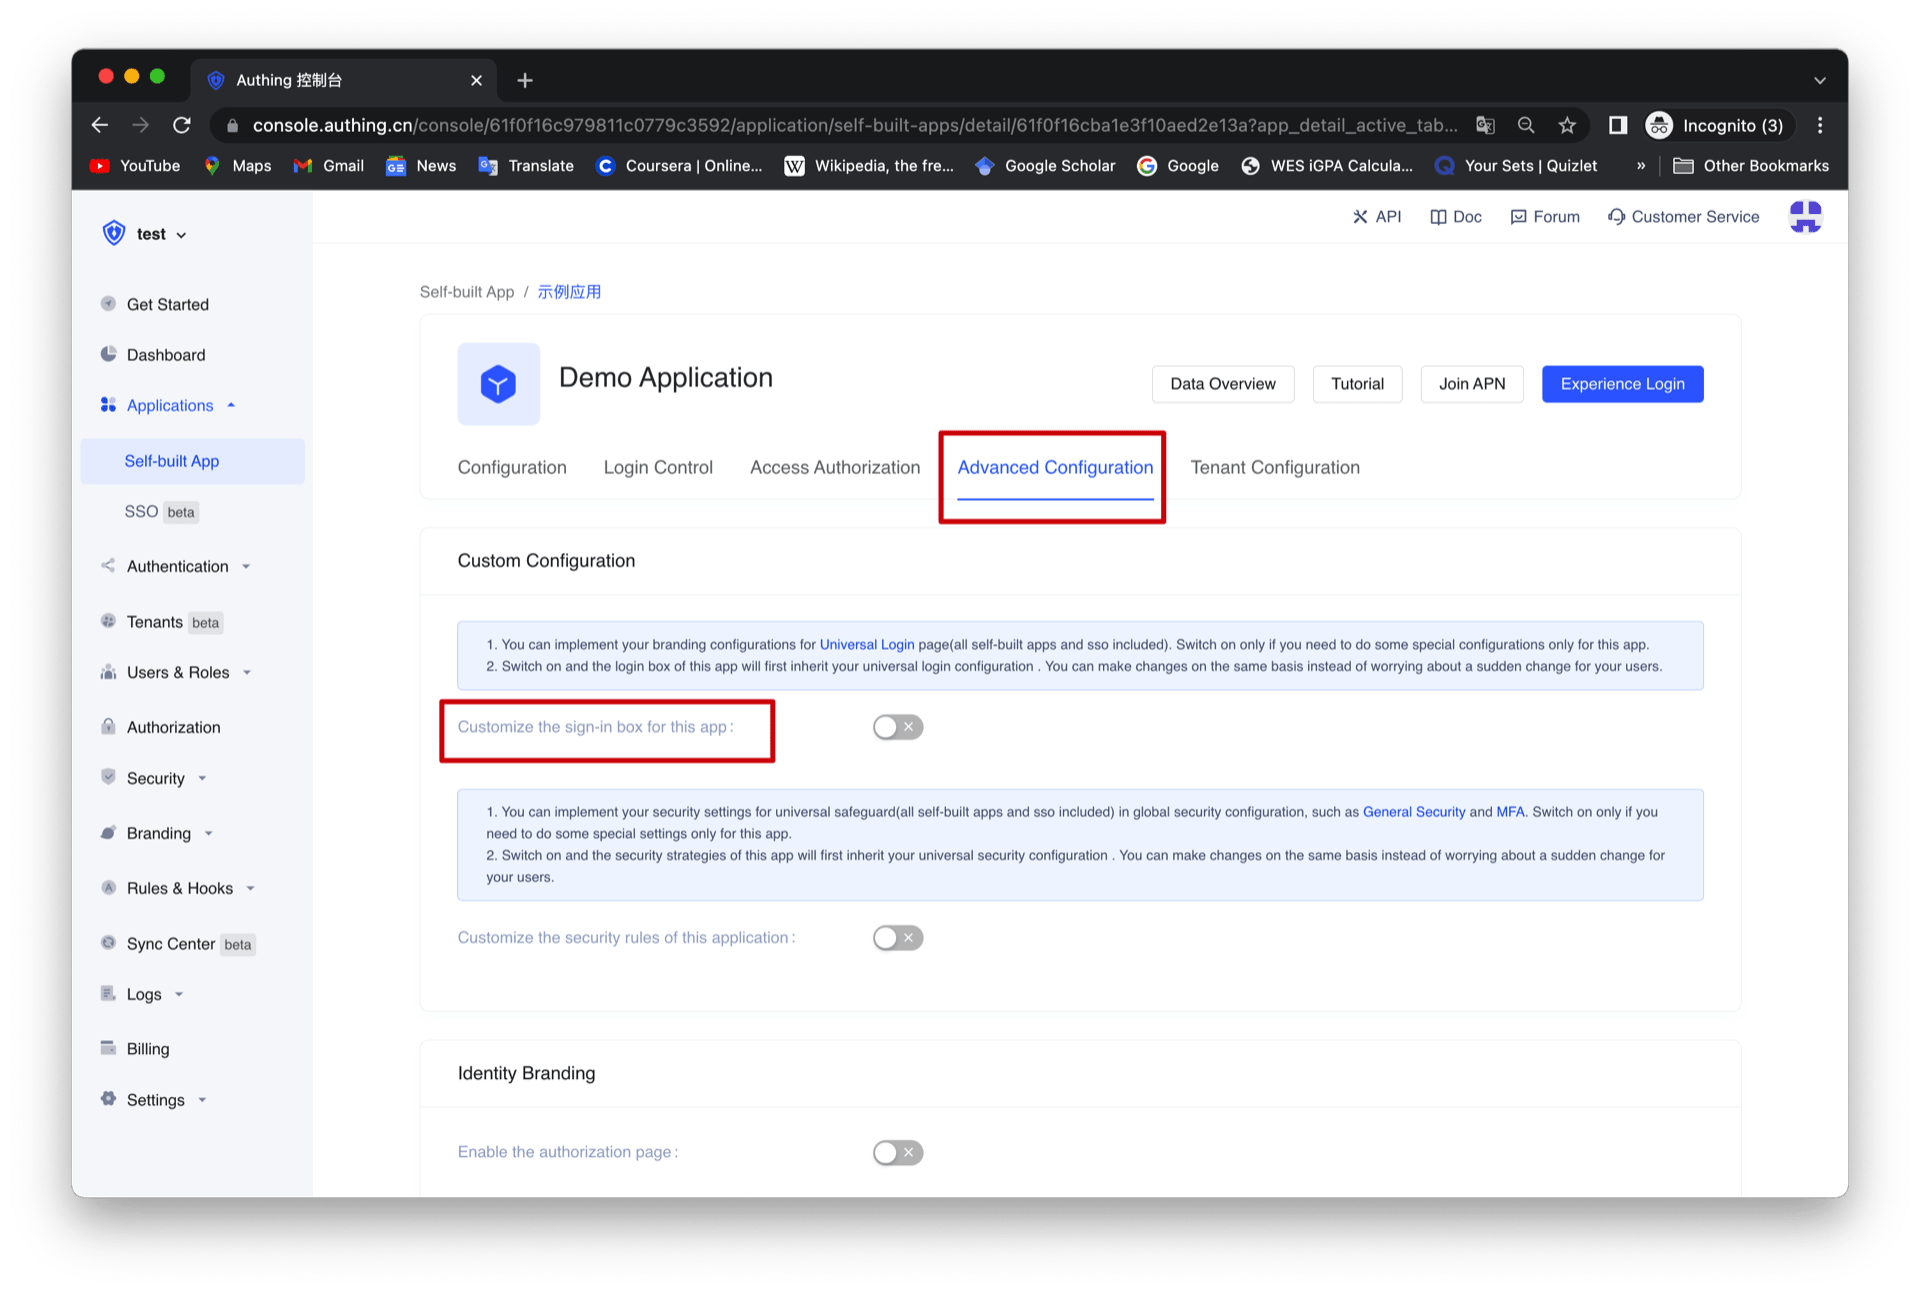Enable customize sign-in box toggle
Viewport: 1920px width, 1292px height.
pyautogui.click(x=897, y=727)
